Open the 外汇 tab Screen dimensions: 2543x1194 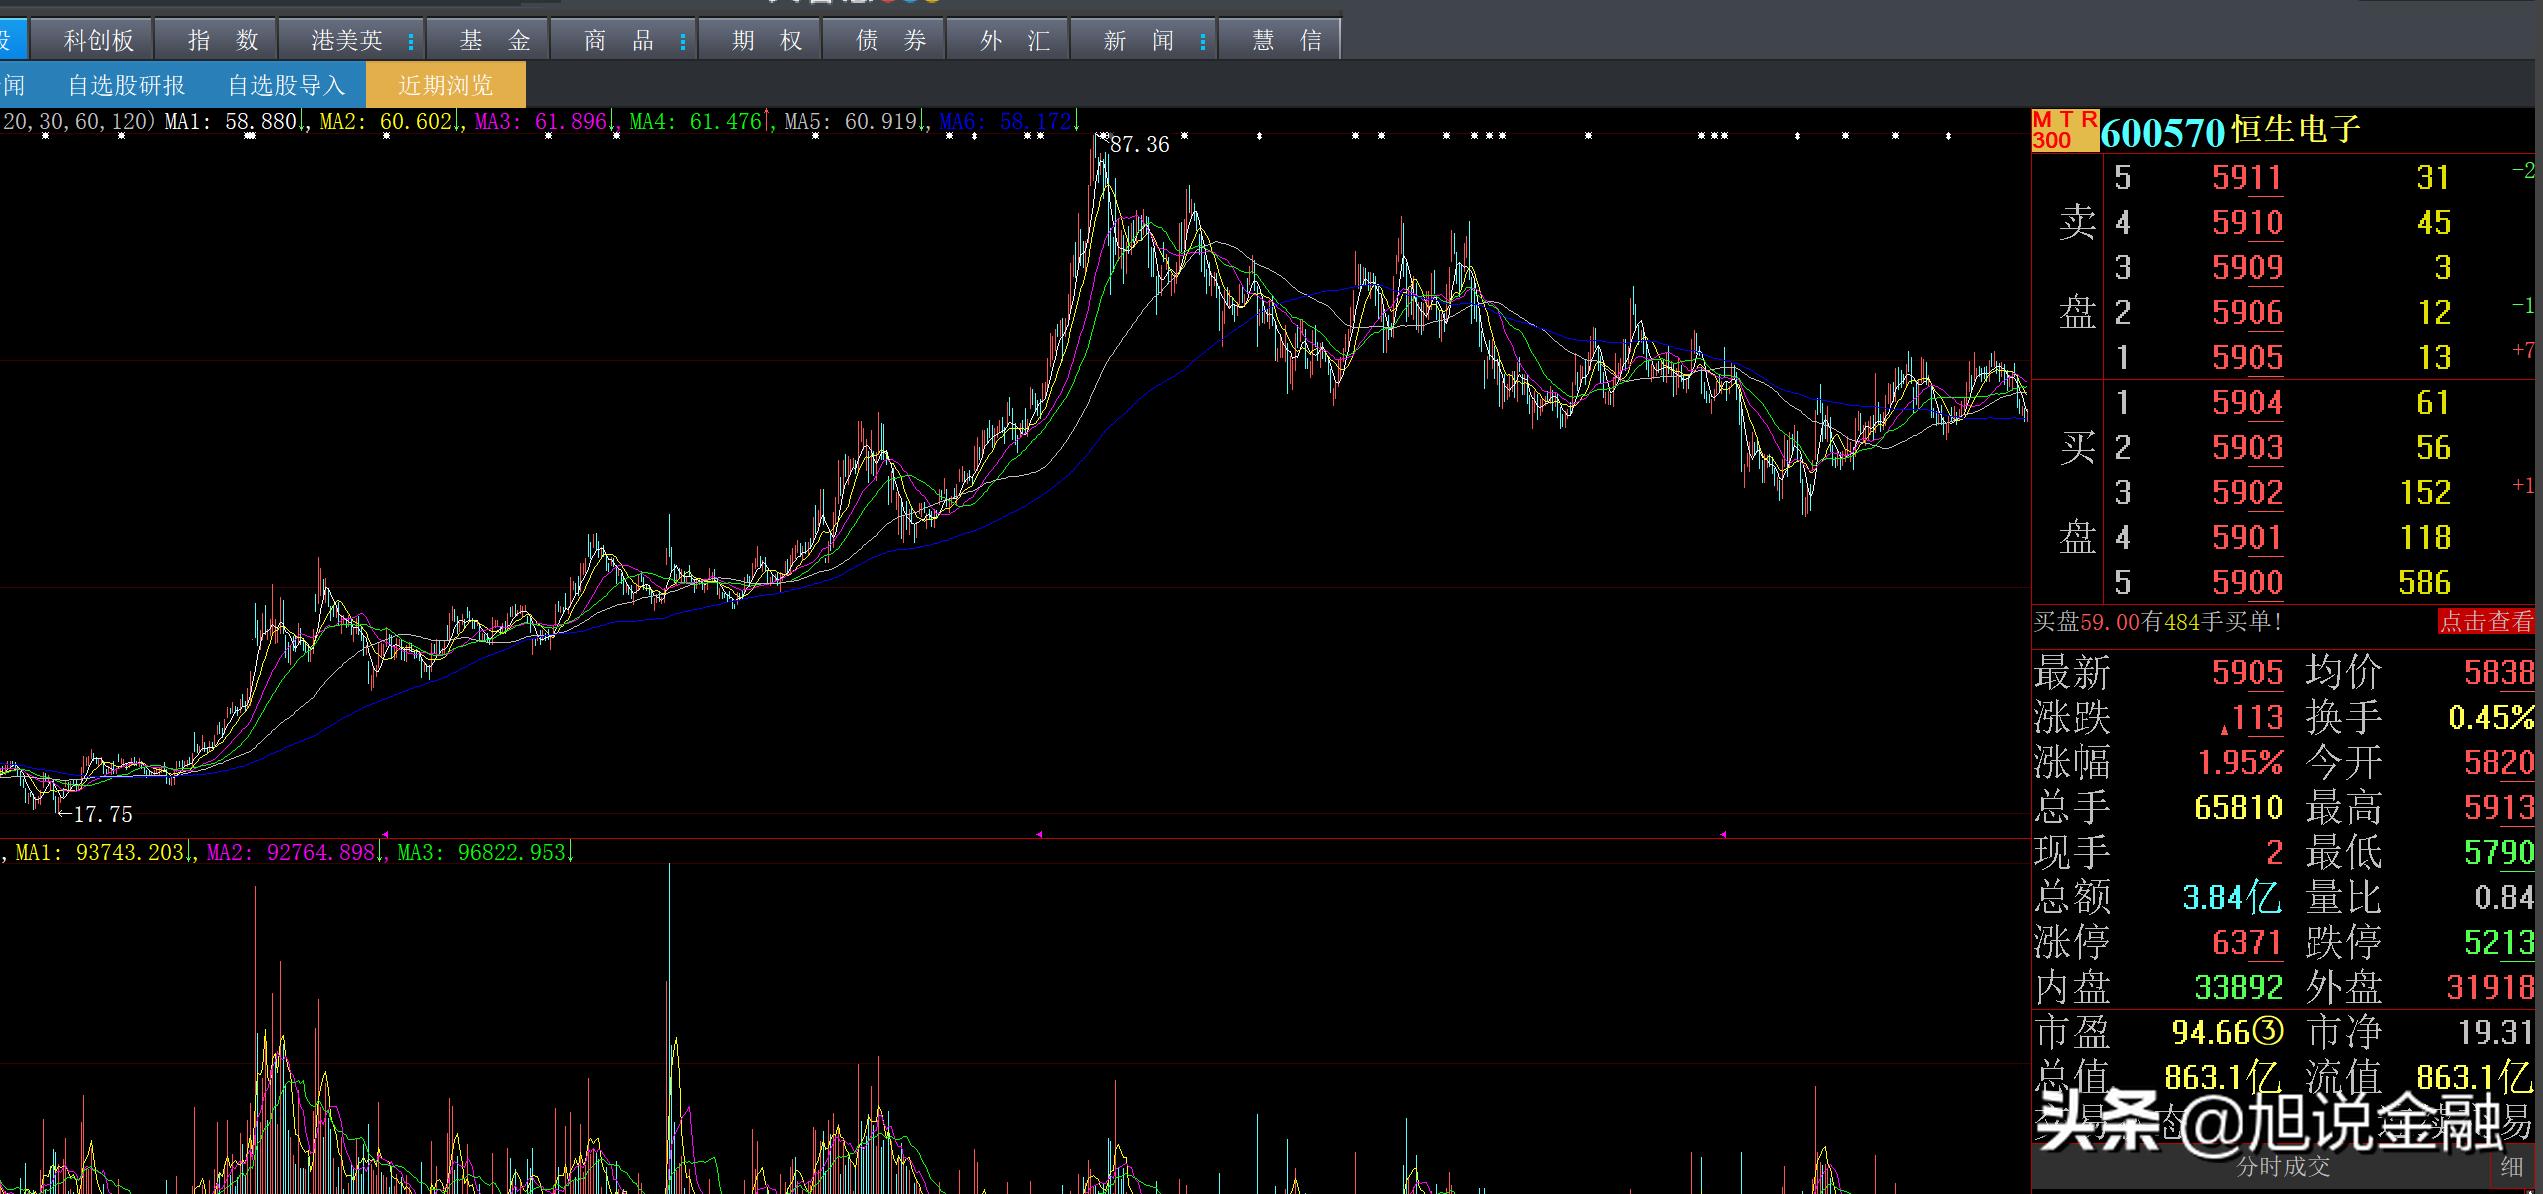tap(1015, 40)
